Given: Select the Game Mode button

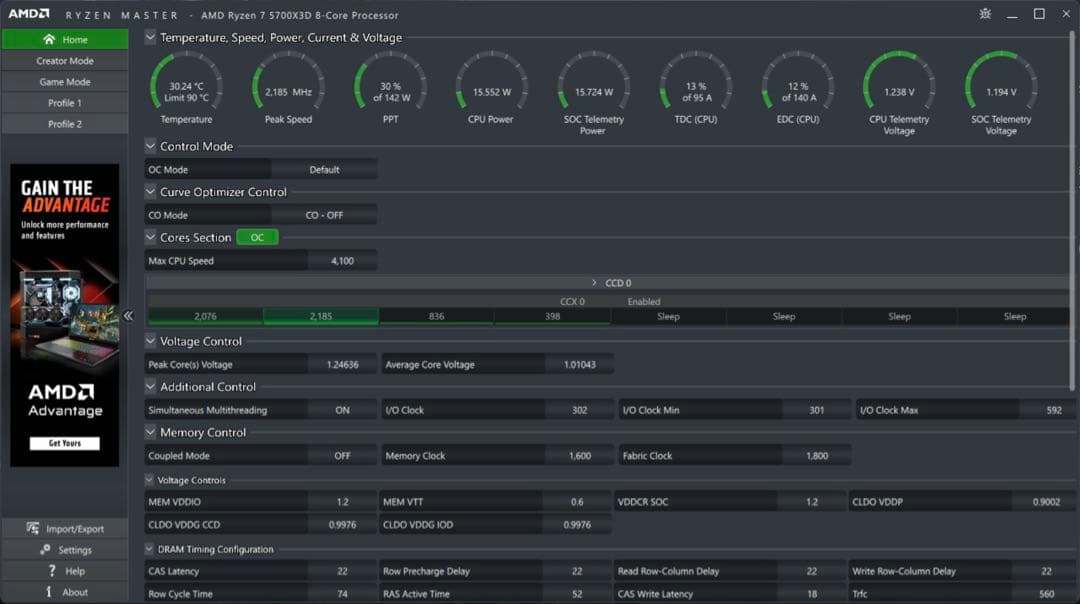Looking at the screenshot, I should click(x=65, y=82).
